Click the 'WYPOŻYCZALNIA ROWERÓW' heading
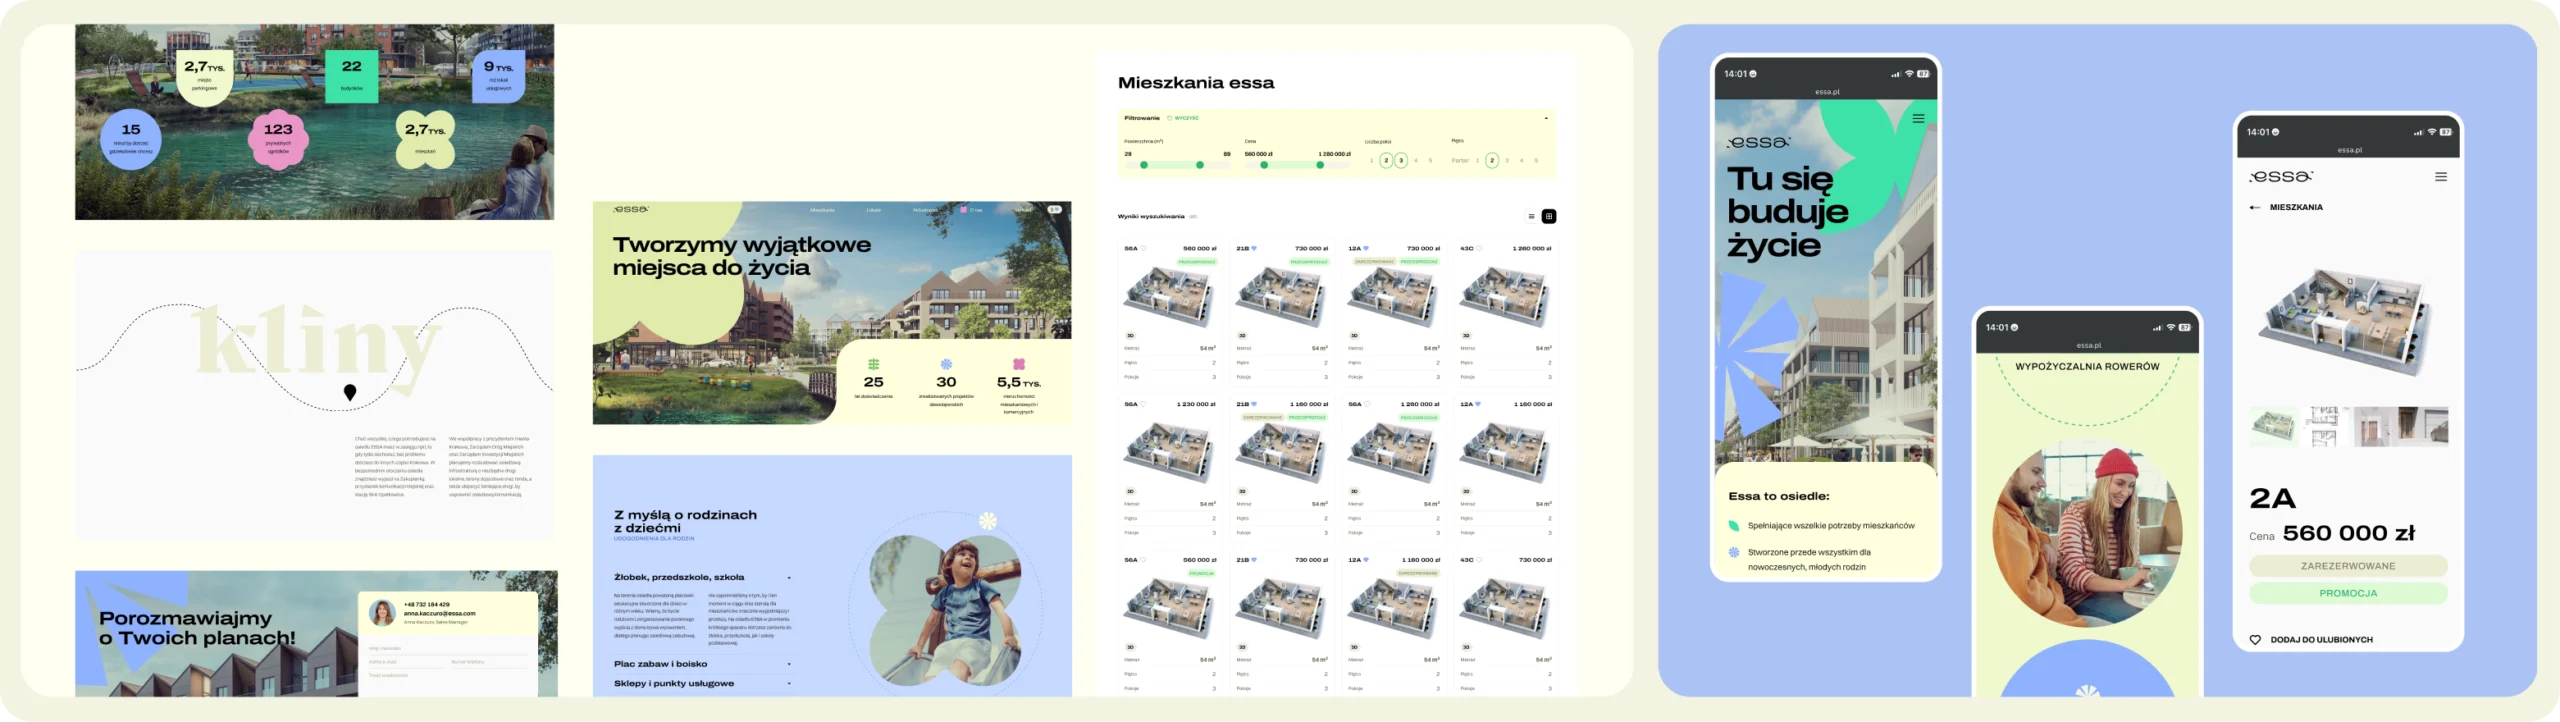 tap(2087, 367)
